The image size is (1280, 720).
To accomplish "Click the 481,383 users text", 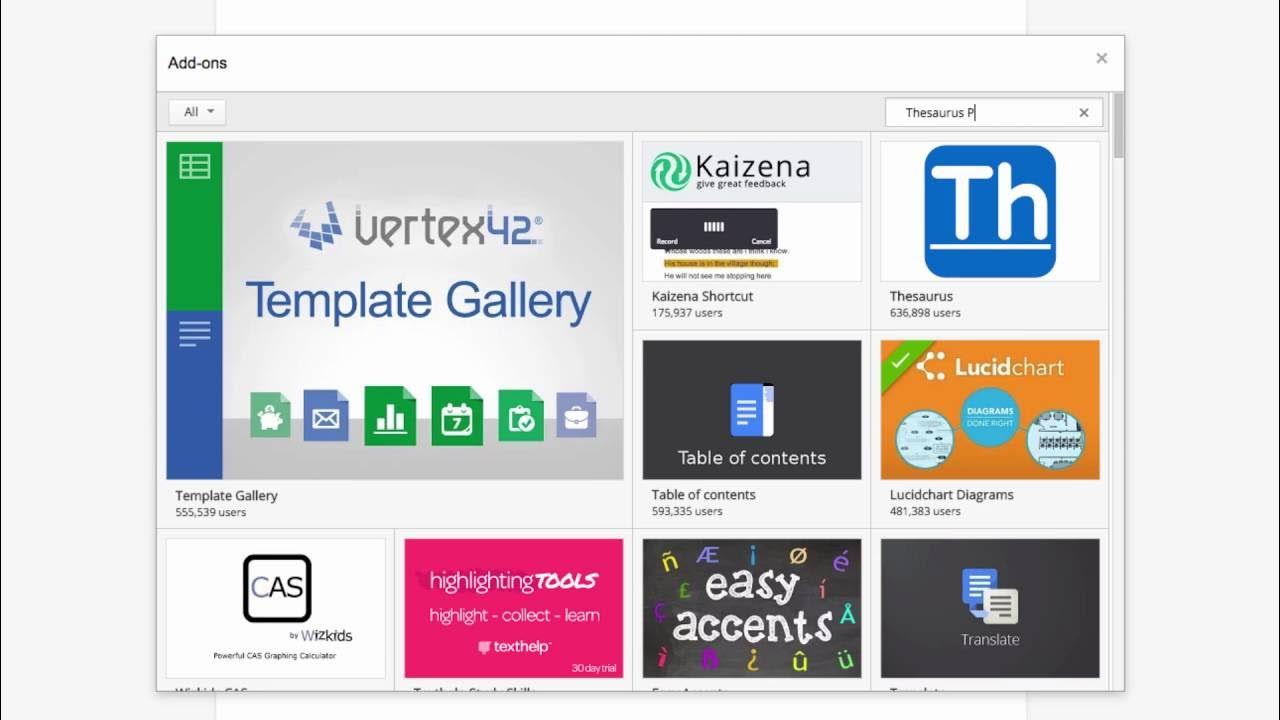I will click(925, 511).
